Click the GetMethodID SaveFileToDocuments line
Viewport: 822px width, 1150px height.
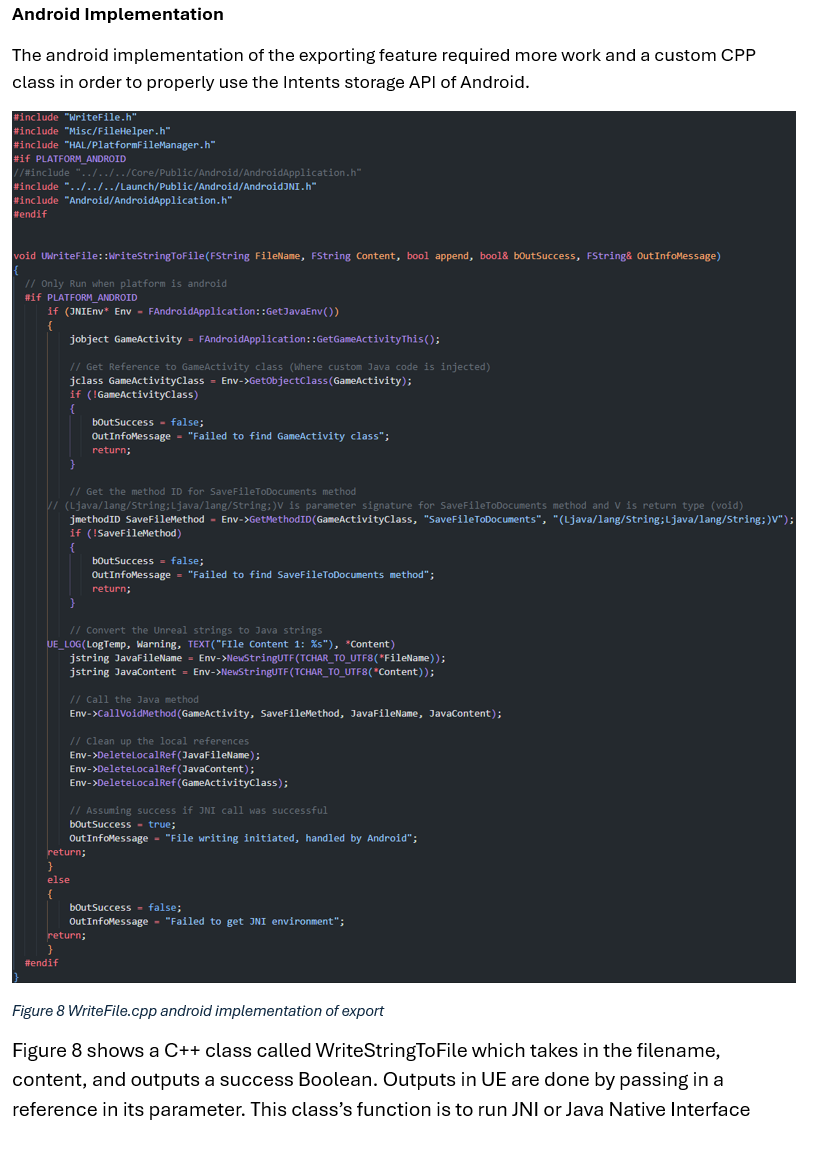tap(432, 519)
